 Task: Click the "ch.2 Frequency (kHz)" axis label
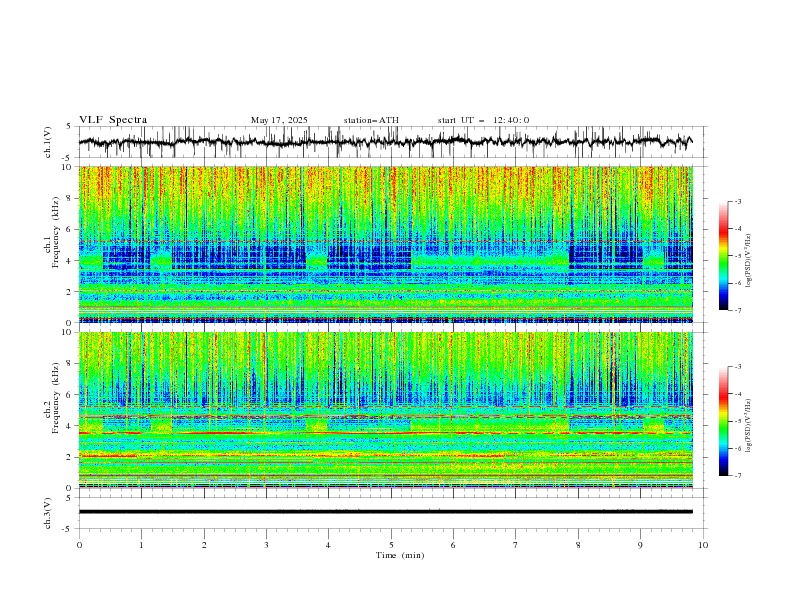coord(53,398)
